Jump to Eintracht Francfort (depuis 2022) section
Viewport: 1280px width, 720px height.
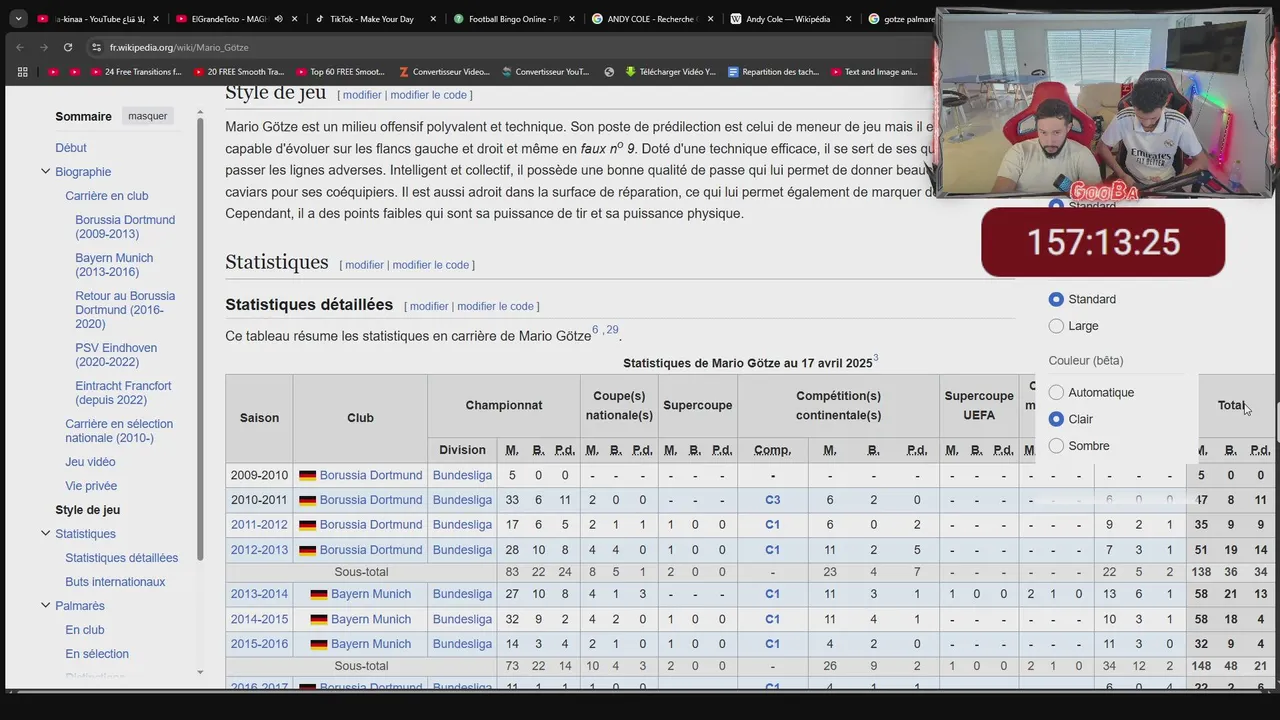pos(123,393)
